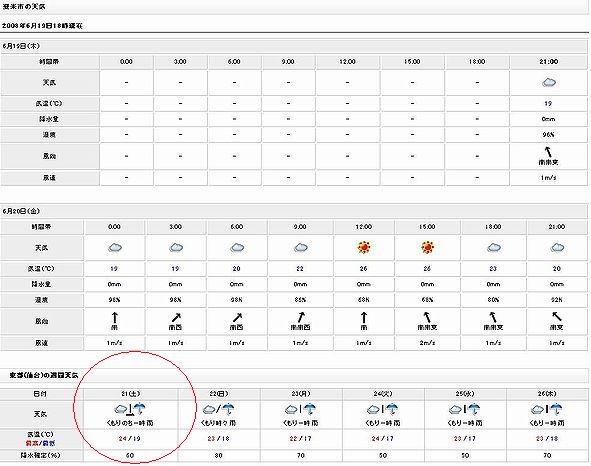Screen dimensions: 591x466
Task: Click the sun icon at 12:00 on June 20
Action: (x=364, y=247)
